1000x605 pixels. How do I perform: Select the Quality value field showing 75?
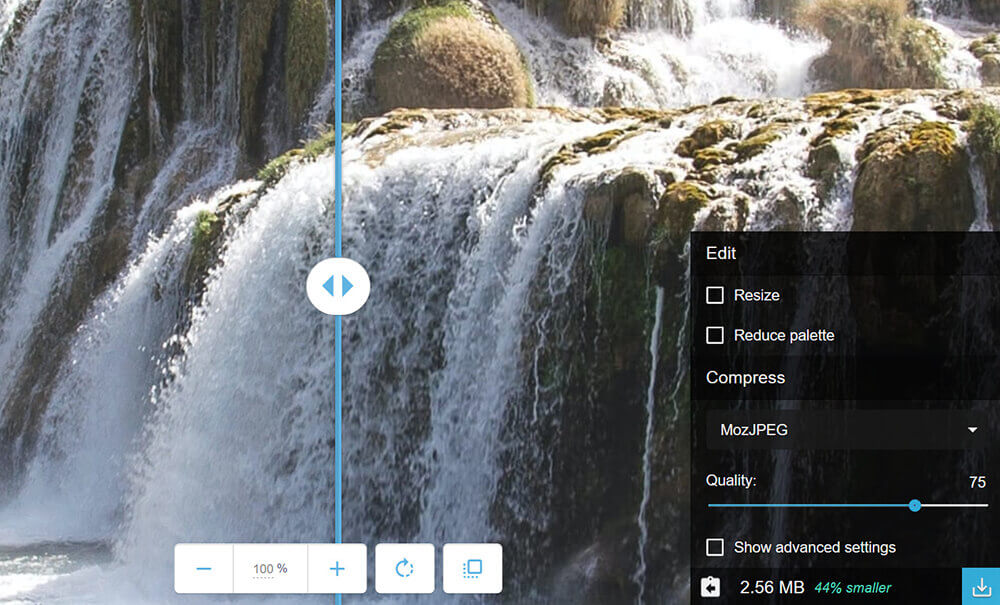click(976, 482)
